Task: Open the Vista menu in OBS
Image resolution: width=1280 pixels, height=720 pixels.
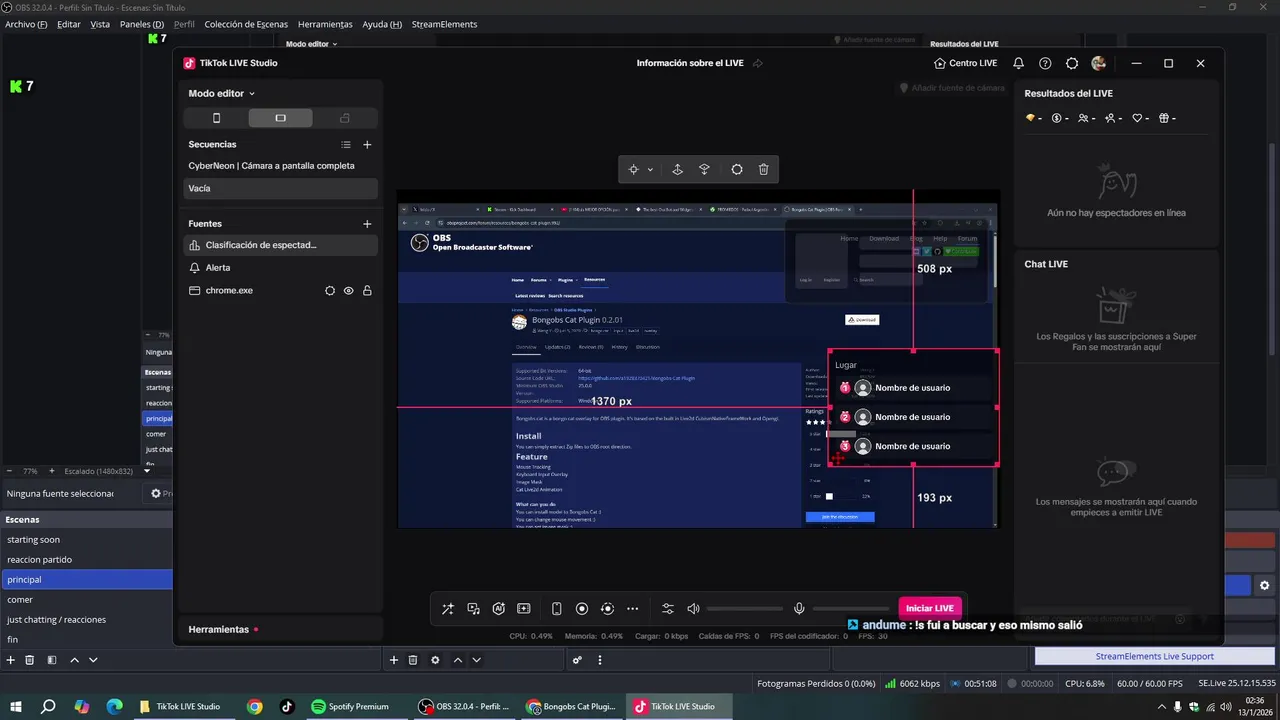Action: click(x=100, y=24)
